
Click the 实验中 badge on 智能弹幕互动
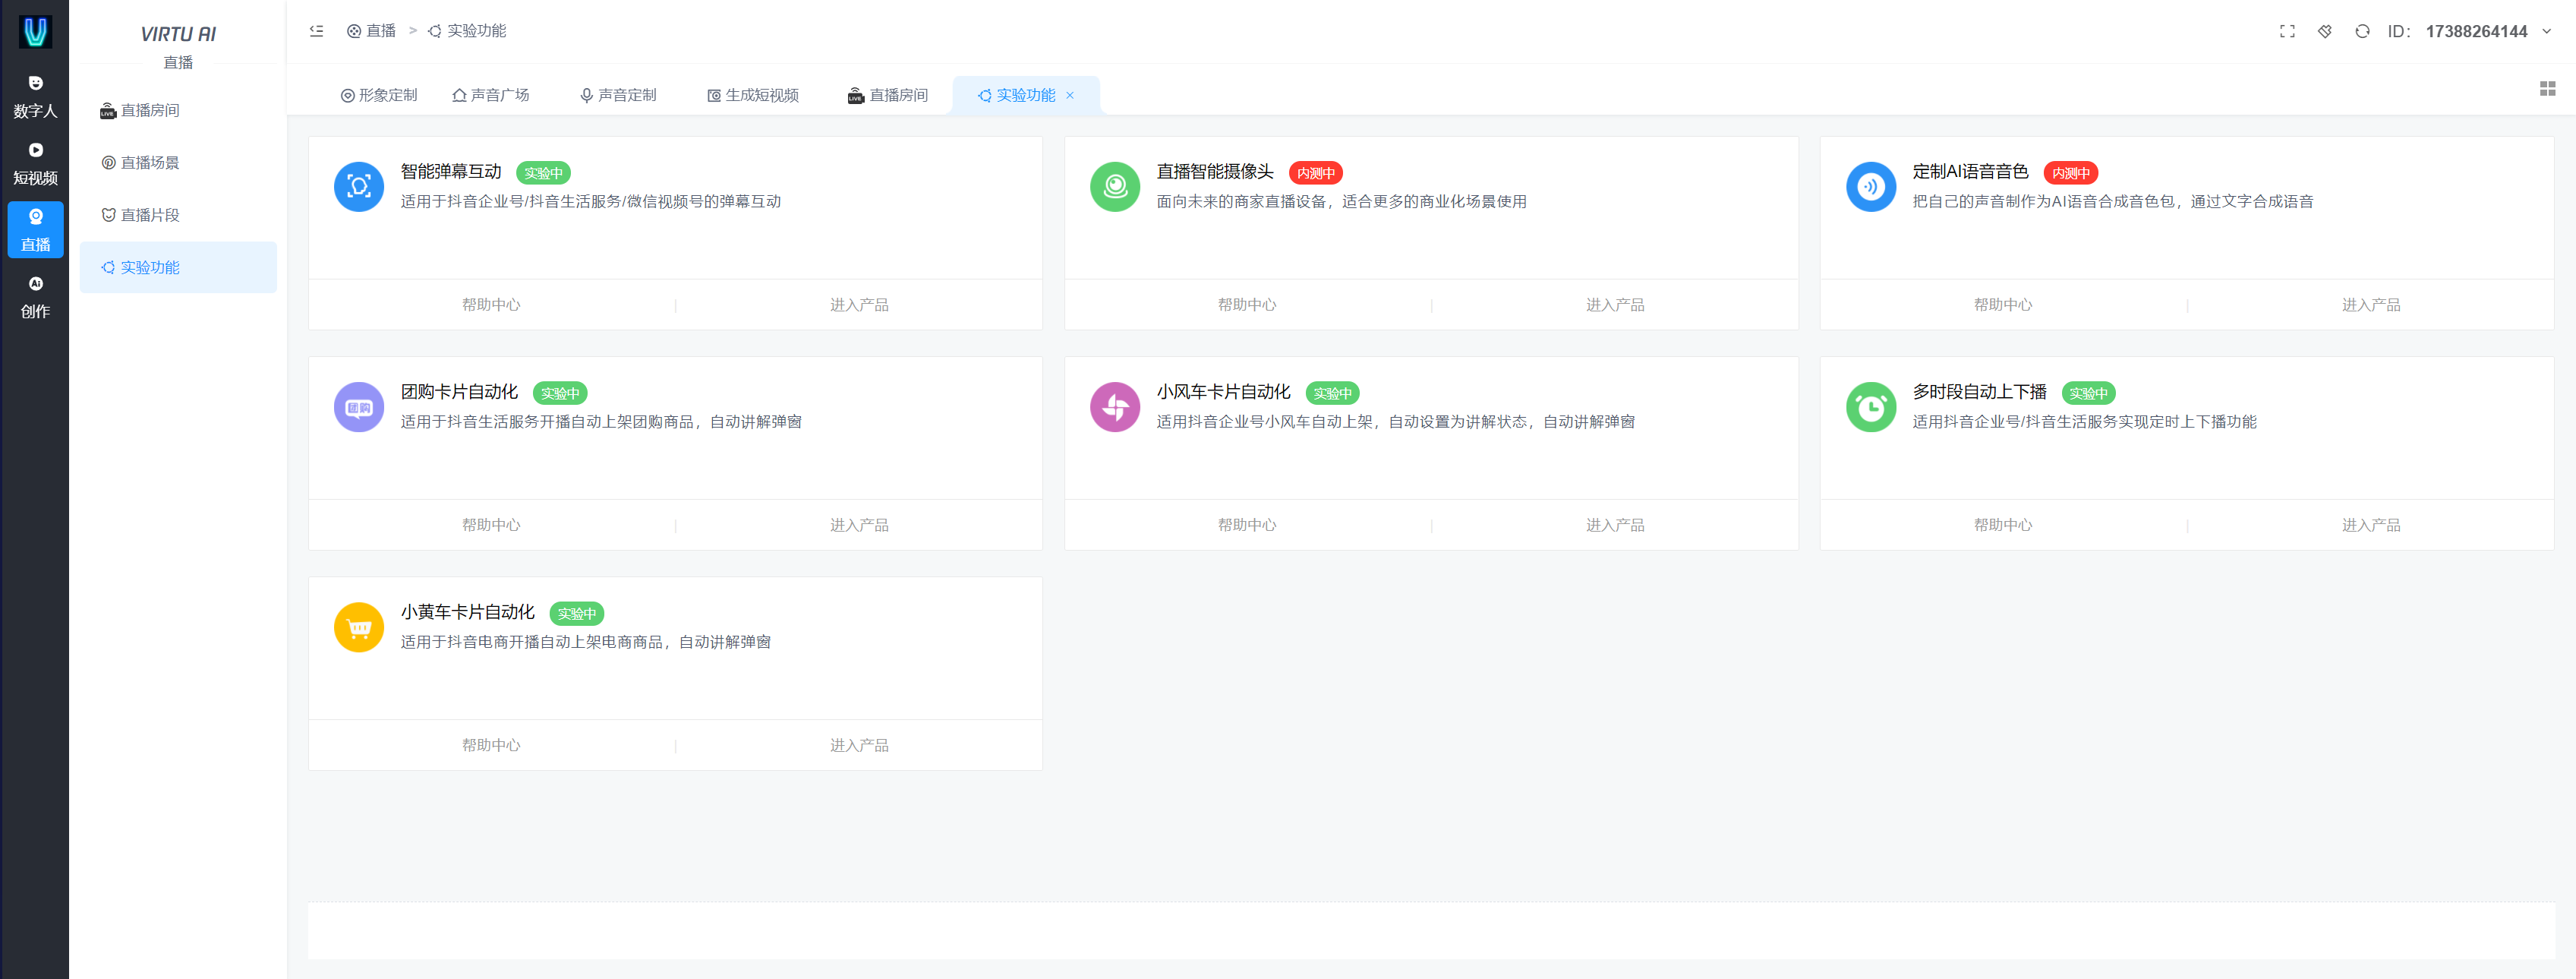543,173
